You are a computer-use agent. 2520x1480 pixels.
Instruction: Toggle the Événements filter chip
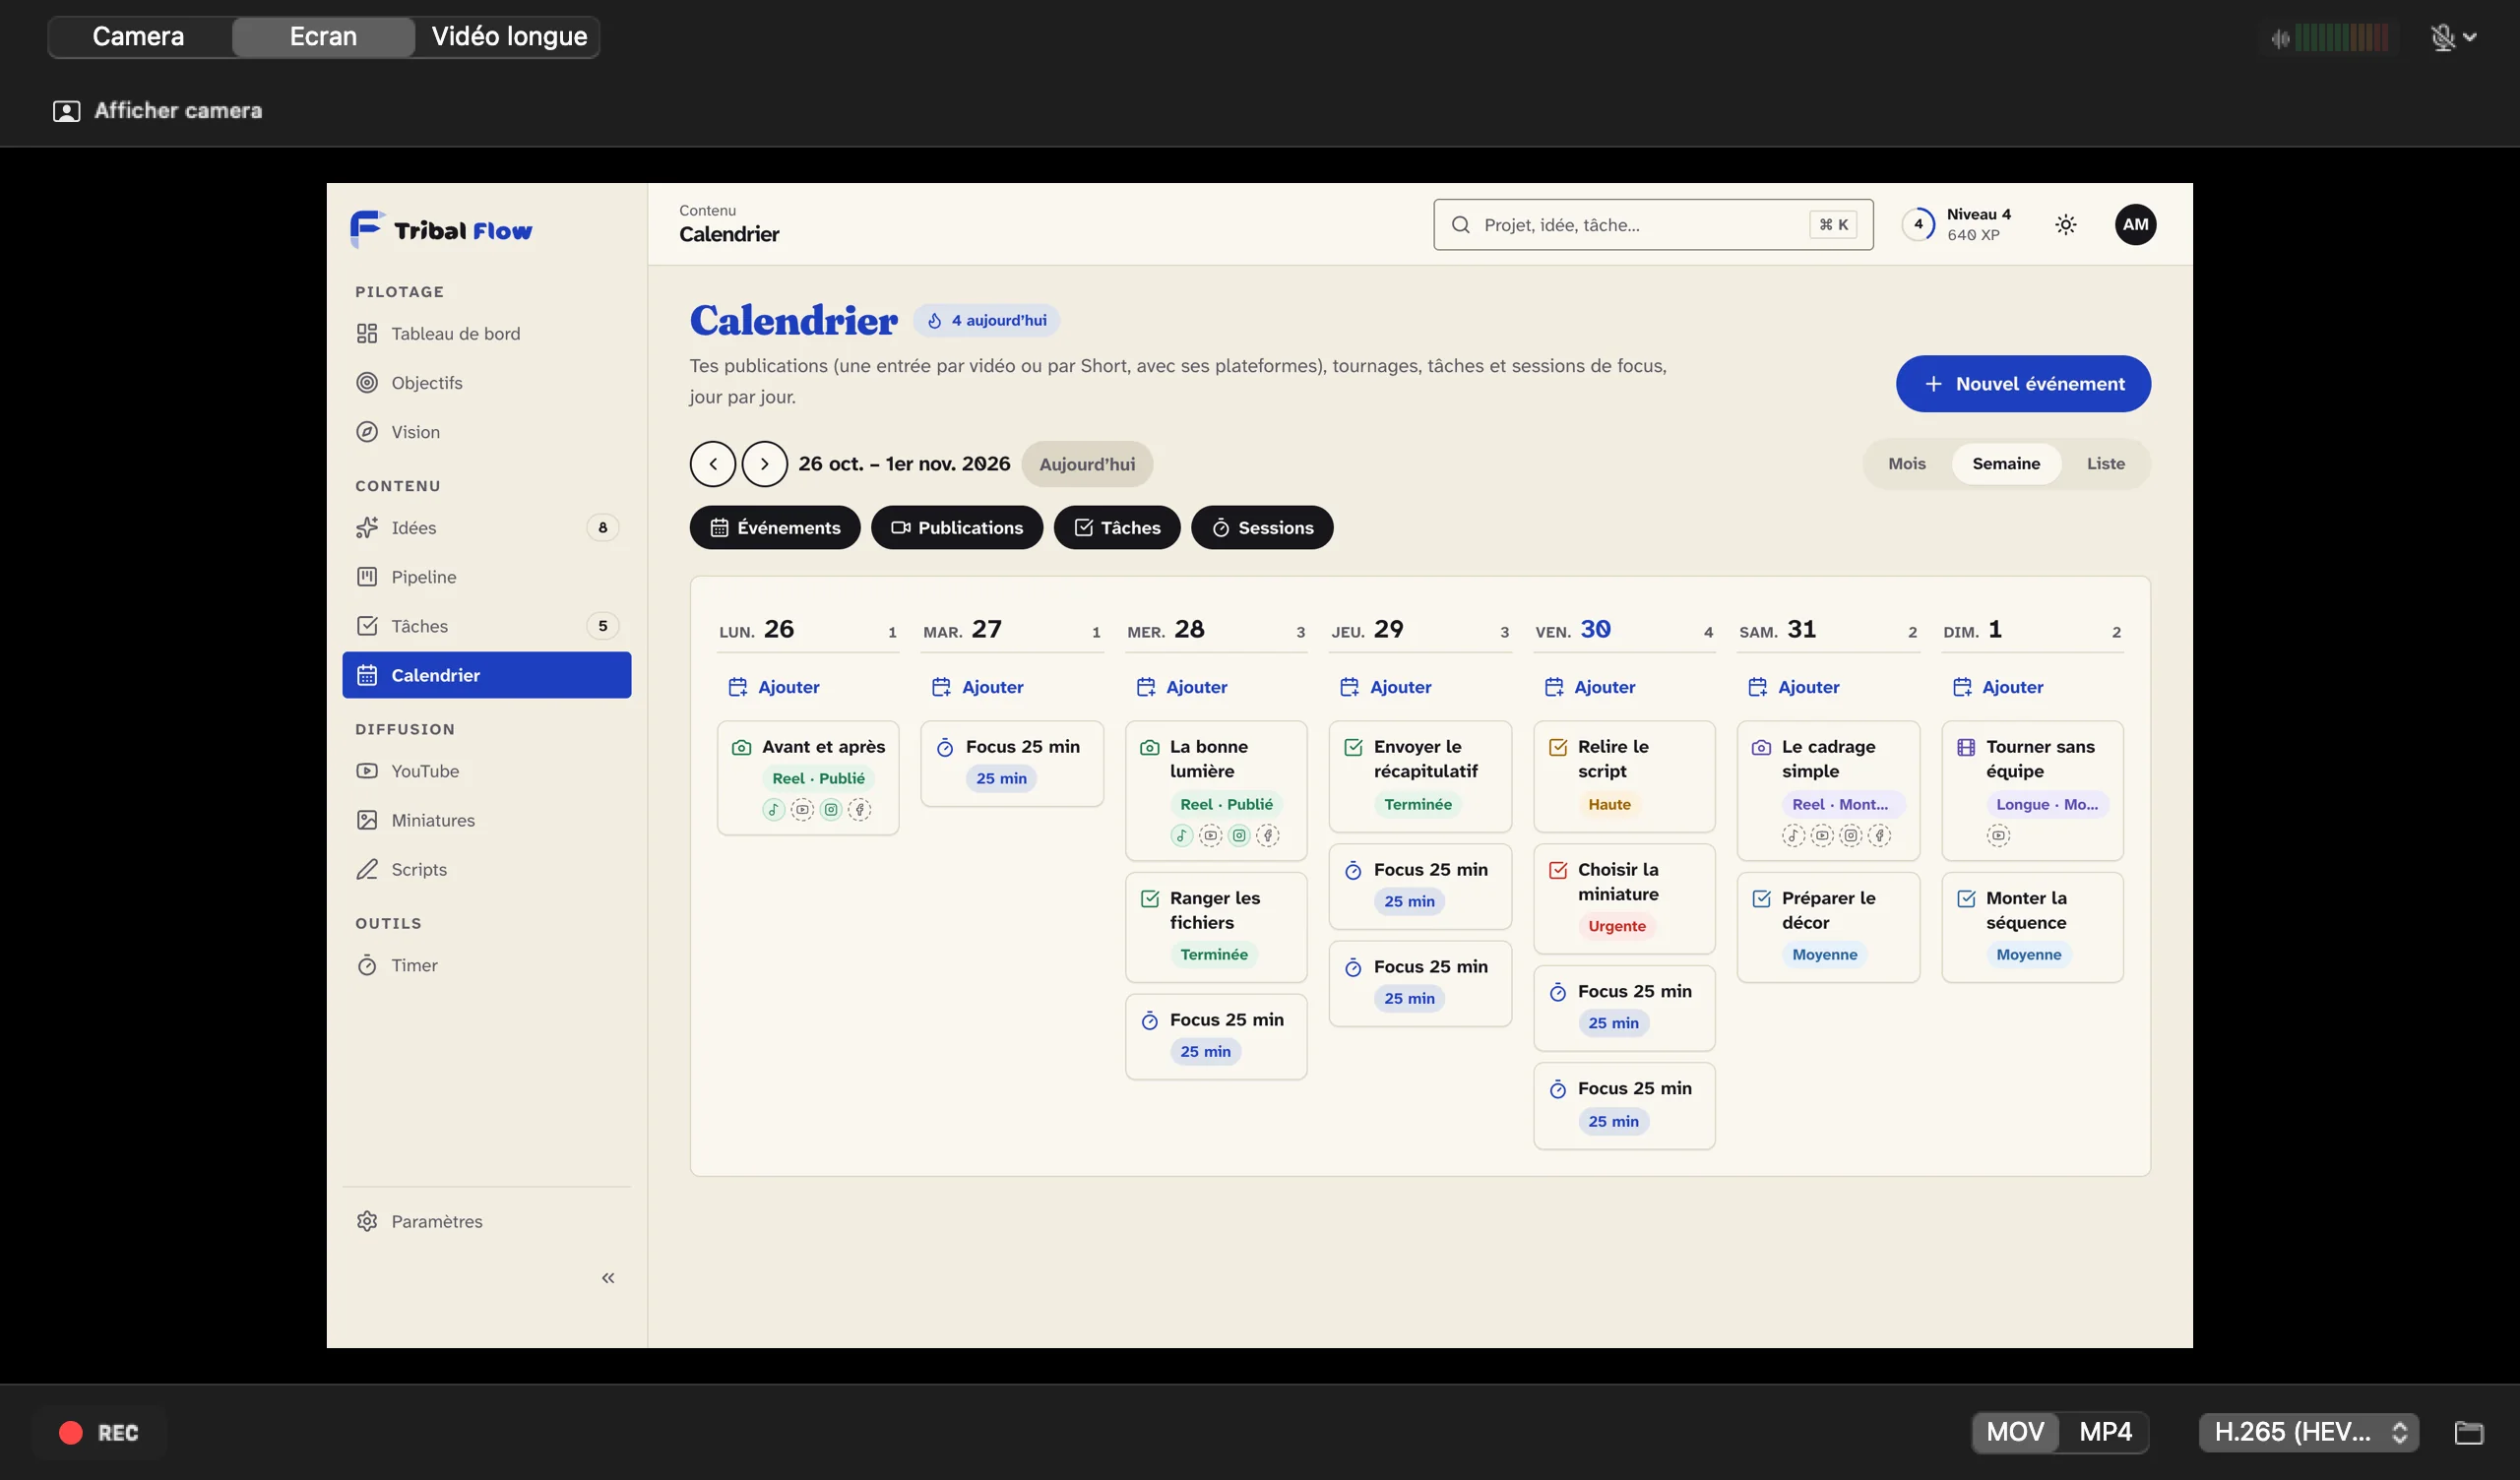point(775,527)
